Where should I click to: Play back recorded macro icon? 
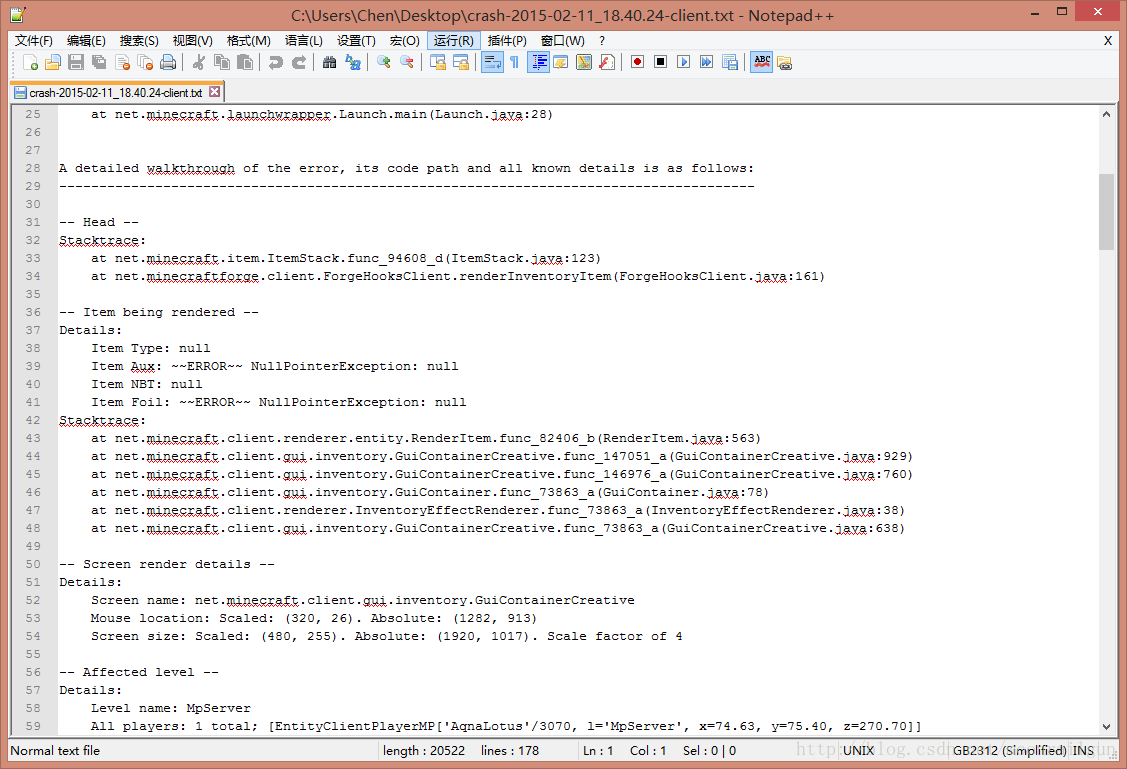click(684, 62)
